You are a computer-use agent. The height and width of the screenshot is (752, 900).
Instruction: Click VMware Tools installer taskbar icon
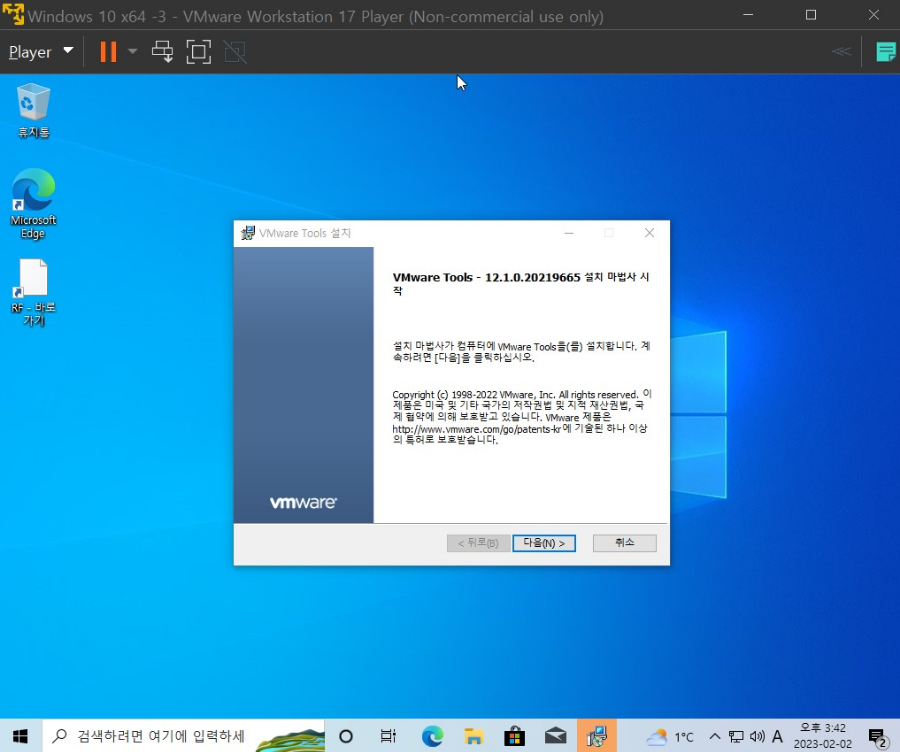pyautogui.click(x=597, y=736)
